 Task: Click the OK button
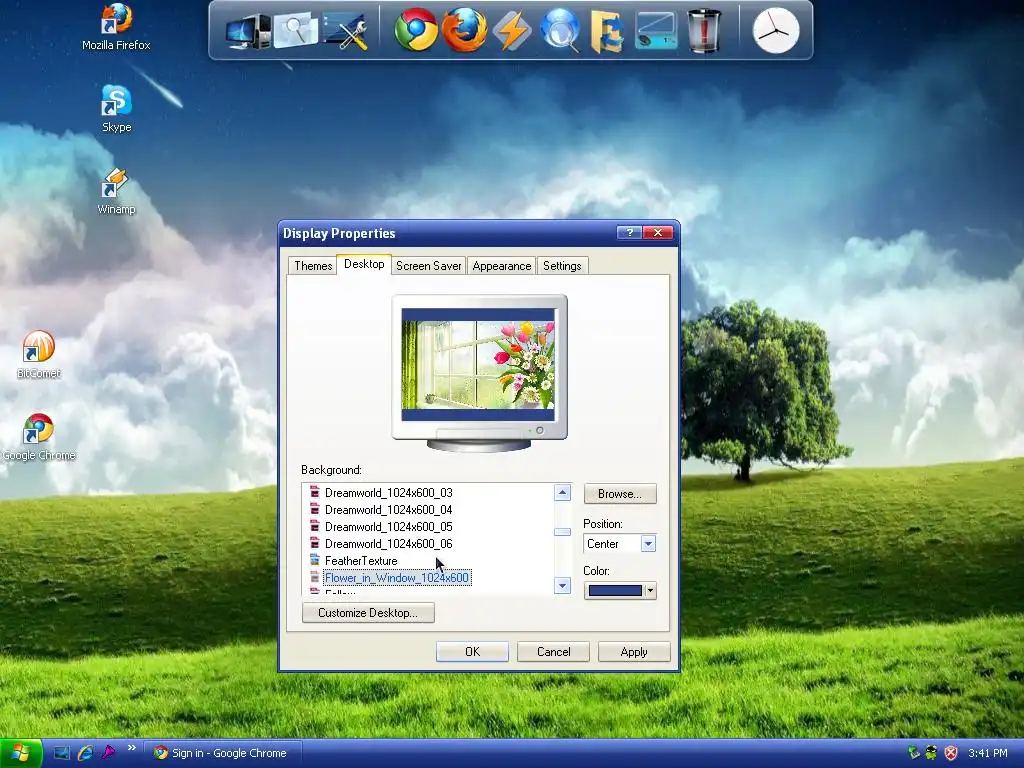point(472,652)
